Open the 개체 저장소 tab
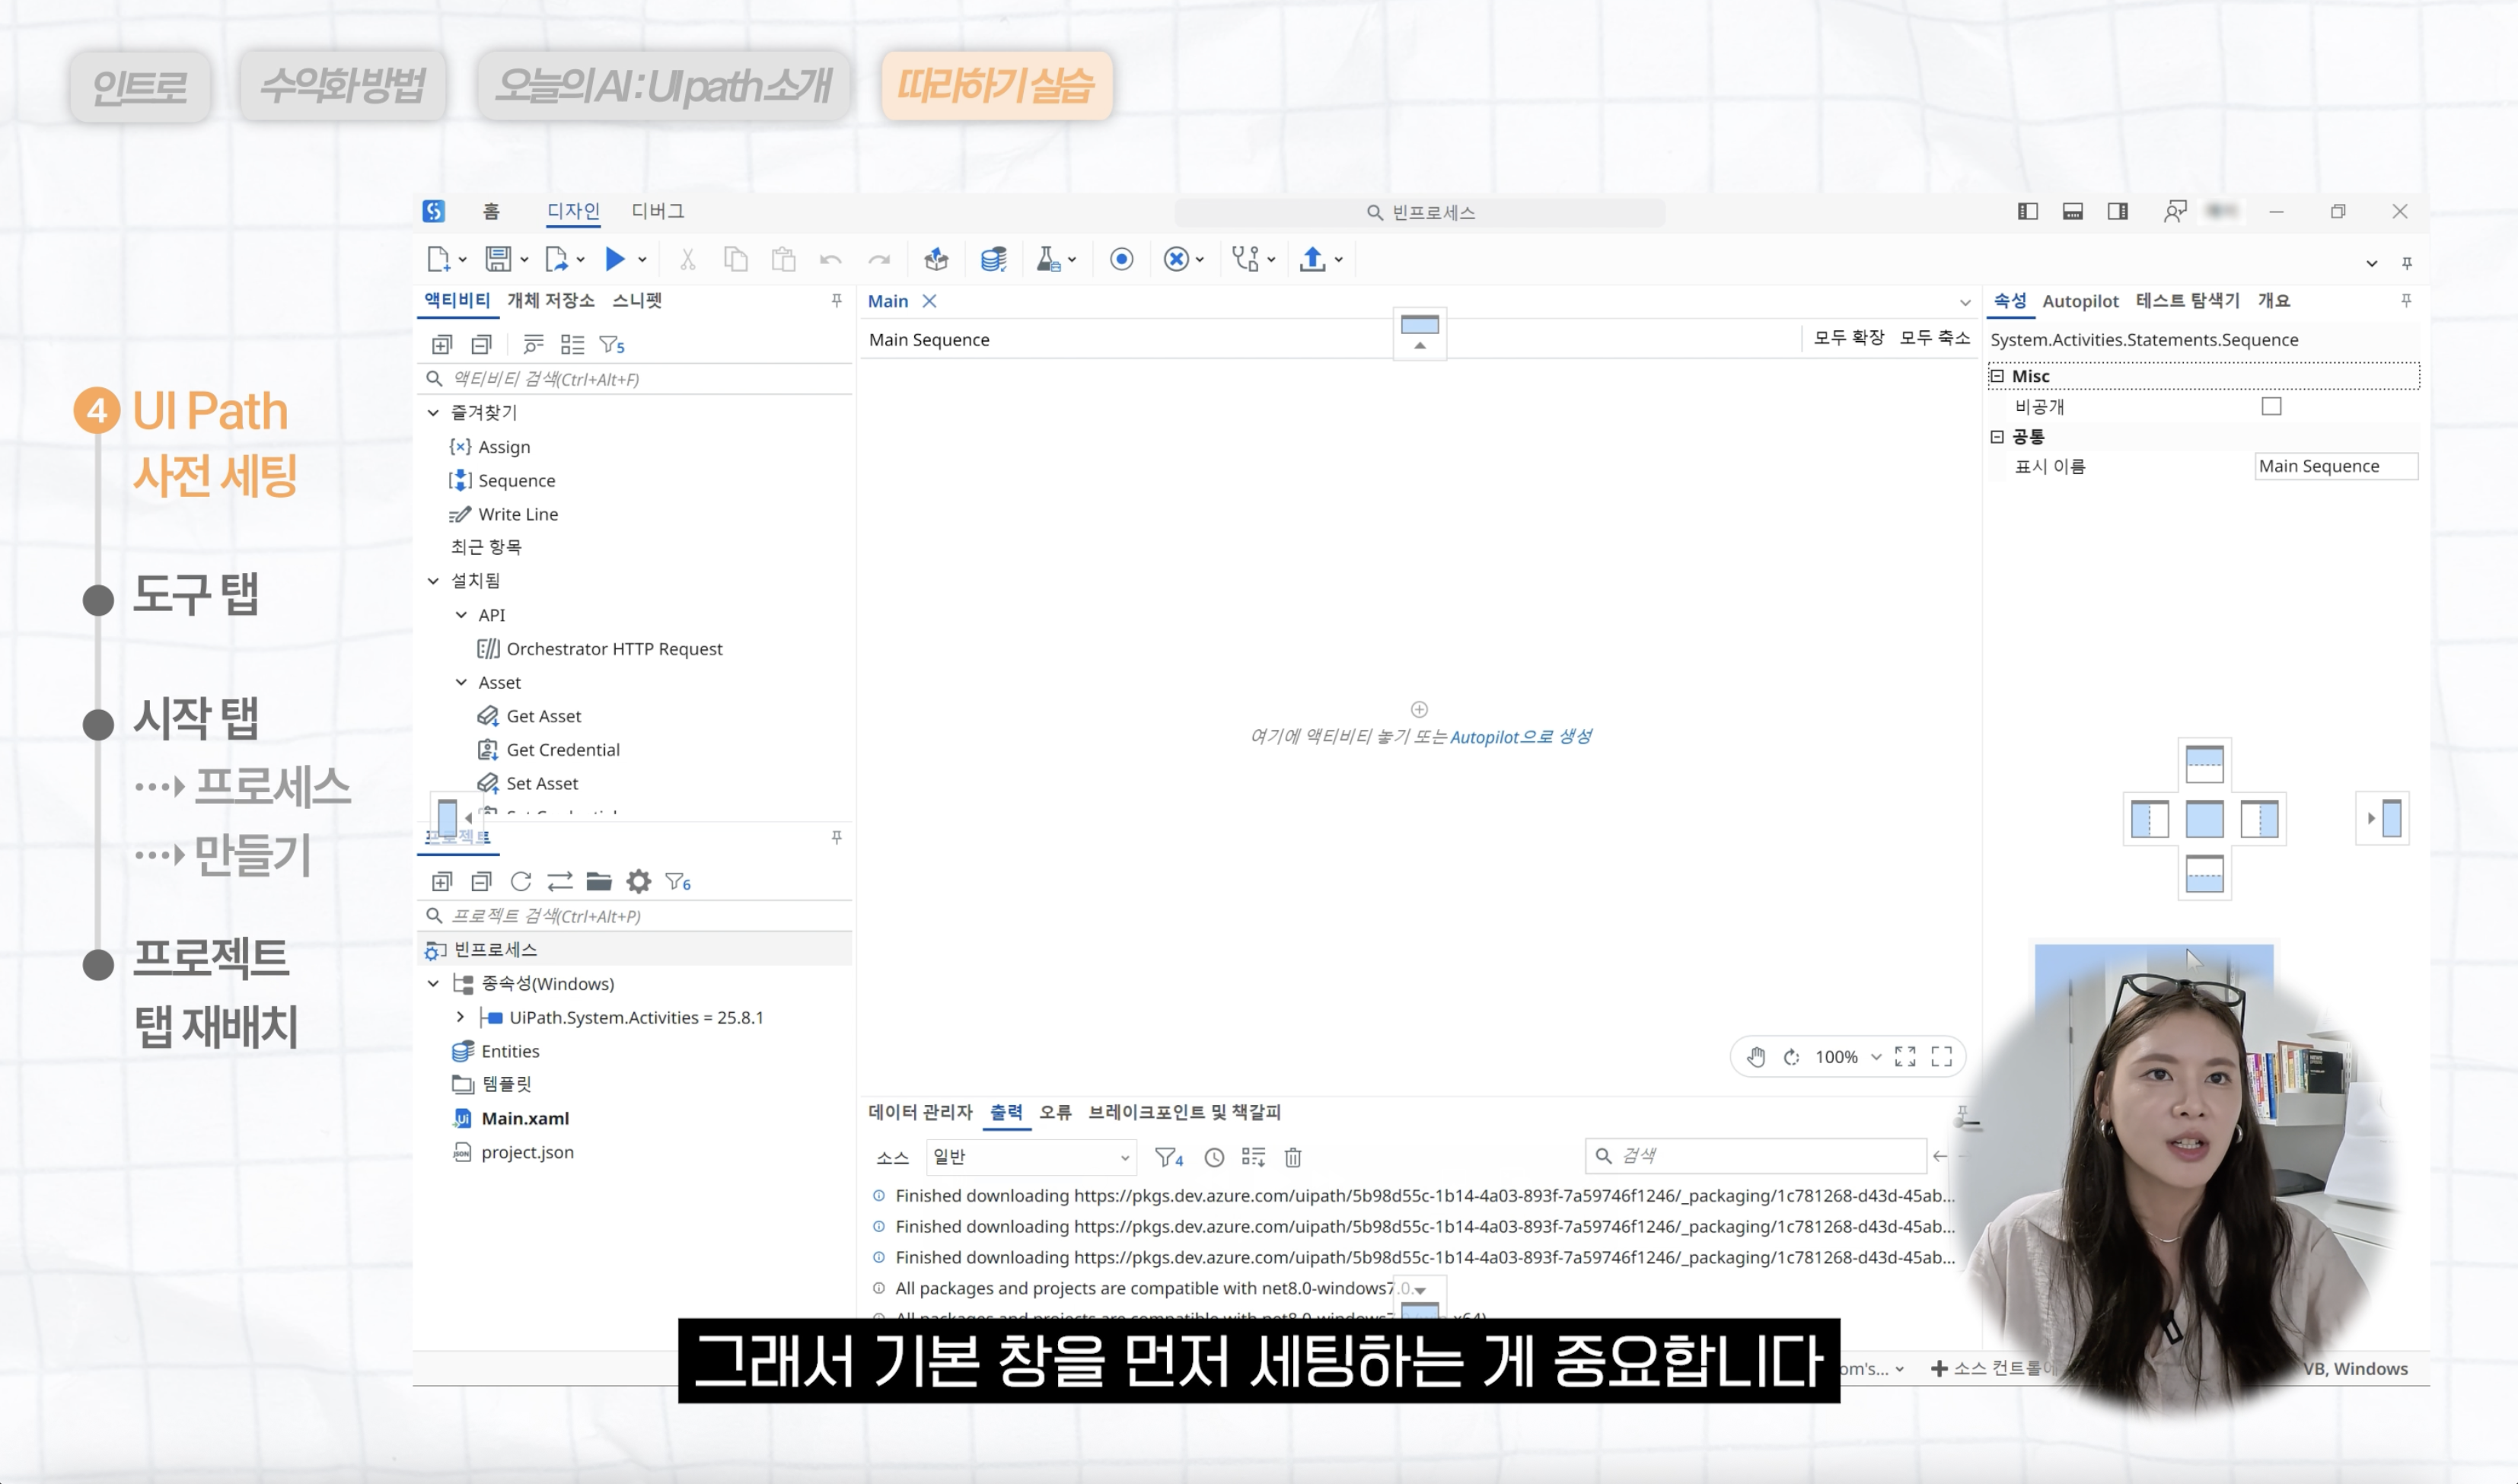 coord(551,300)
